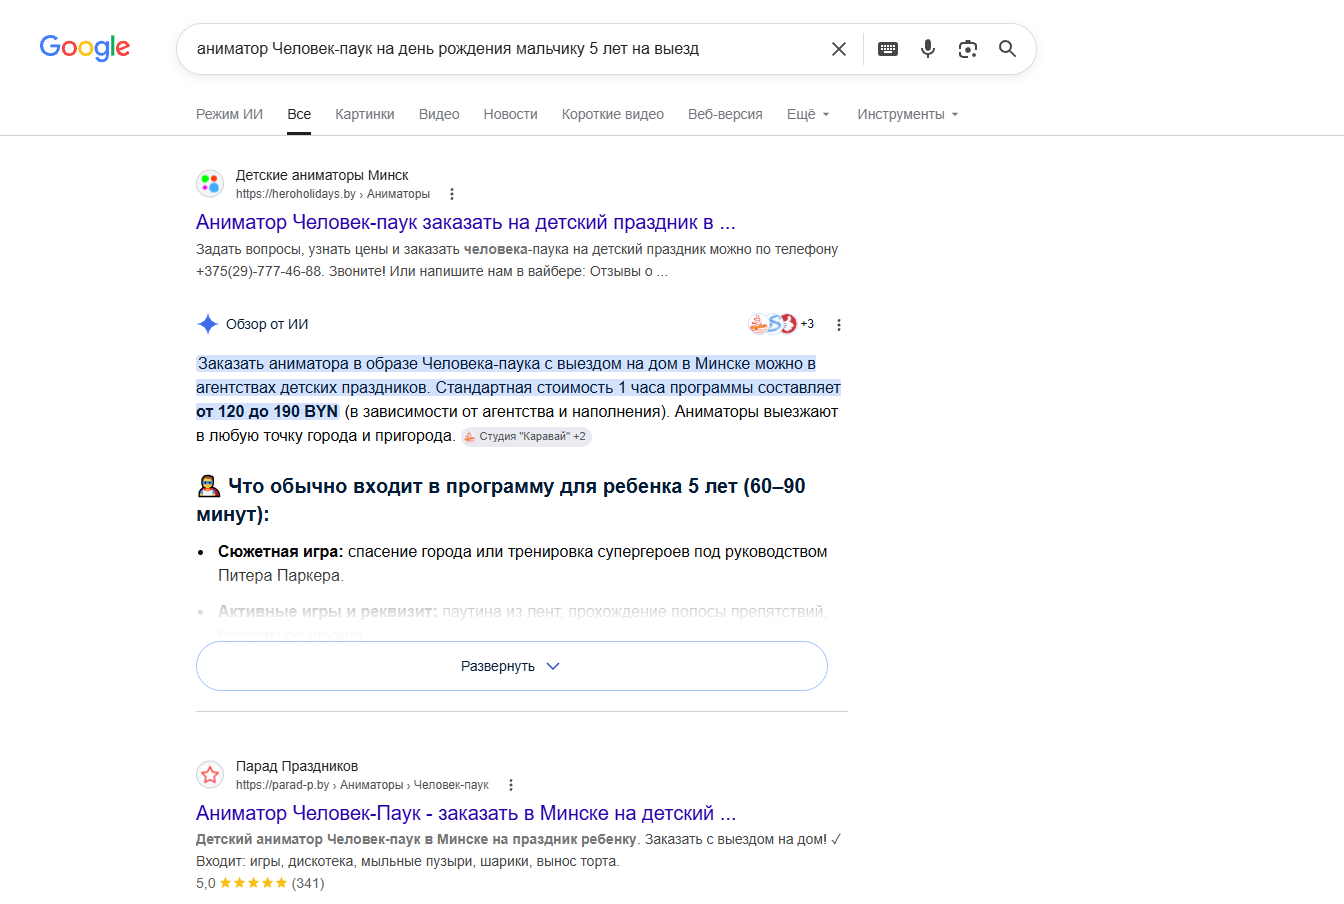Clear the search query with X icon
The image size is (1344, 904).
pos(839,49)
